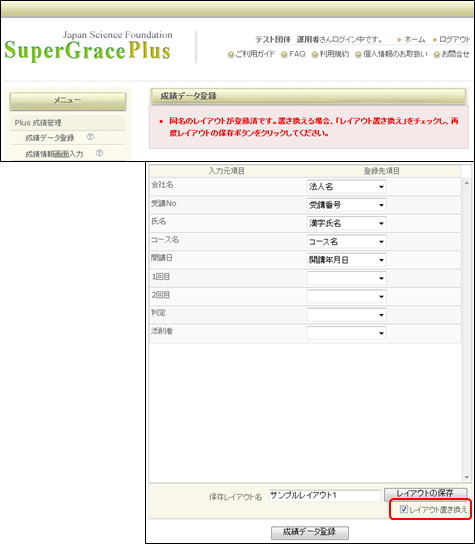Select 成績情報画面入力 in the side menu

coord(54,154)
